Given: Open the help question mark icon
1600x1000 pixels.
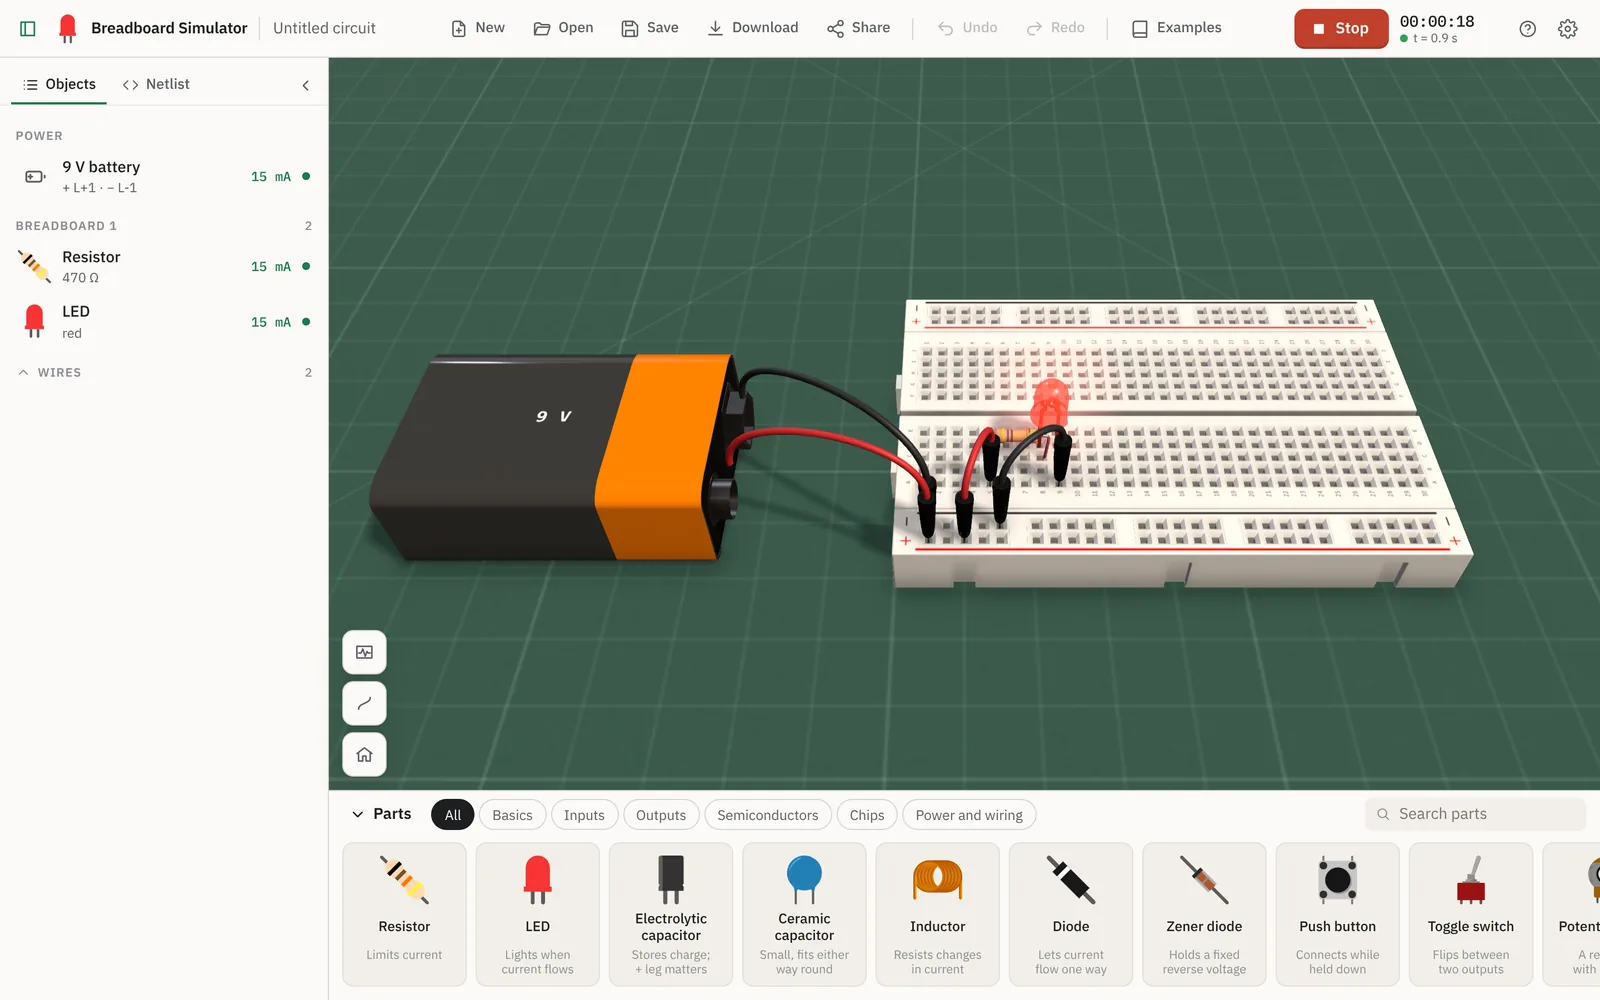Looking at the screenshot, I should (1527, 29).
